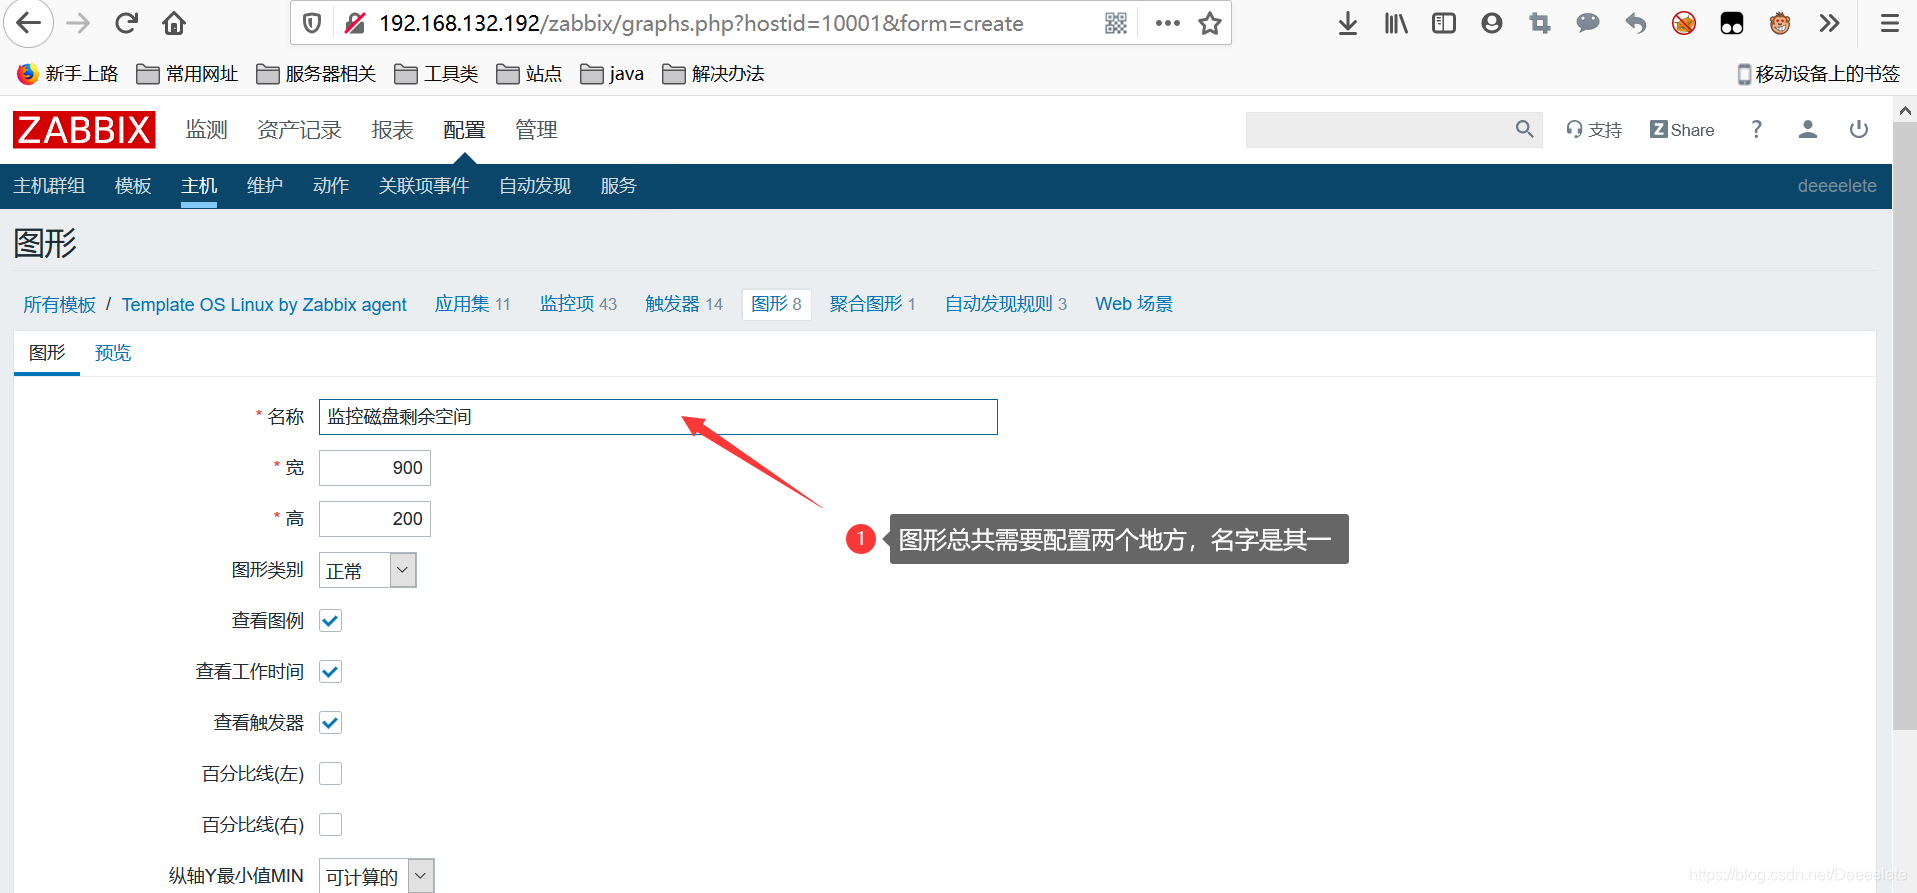Click the Tampermonkey black square icon

(x=1732, y=23)
